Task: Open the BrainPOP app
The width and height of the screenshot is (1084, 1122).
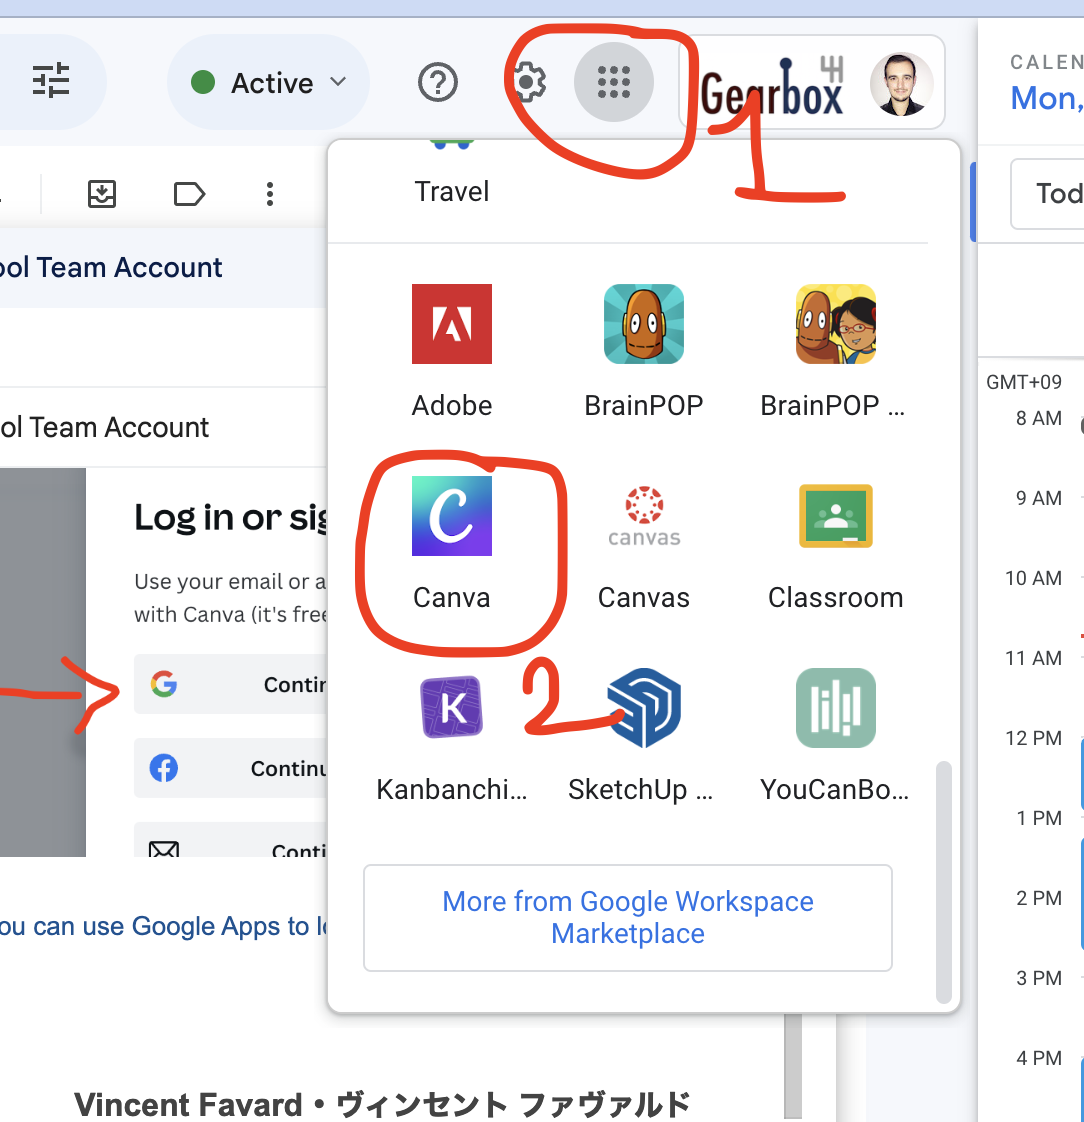Action: coord(644,350)
